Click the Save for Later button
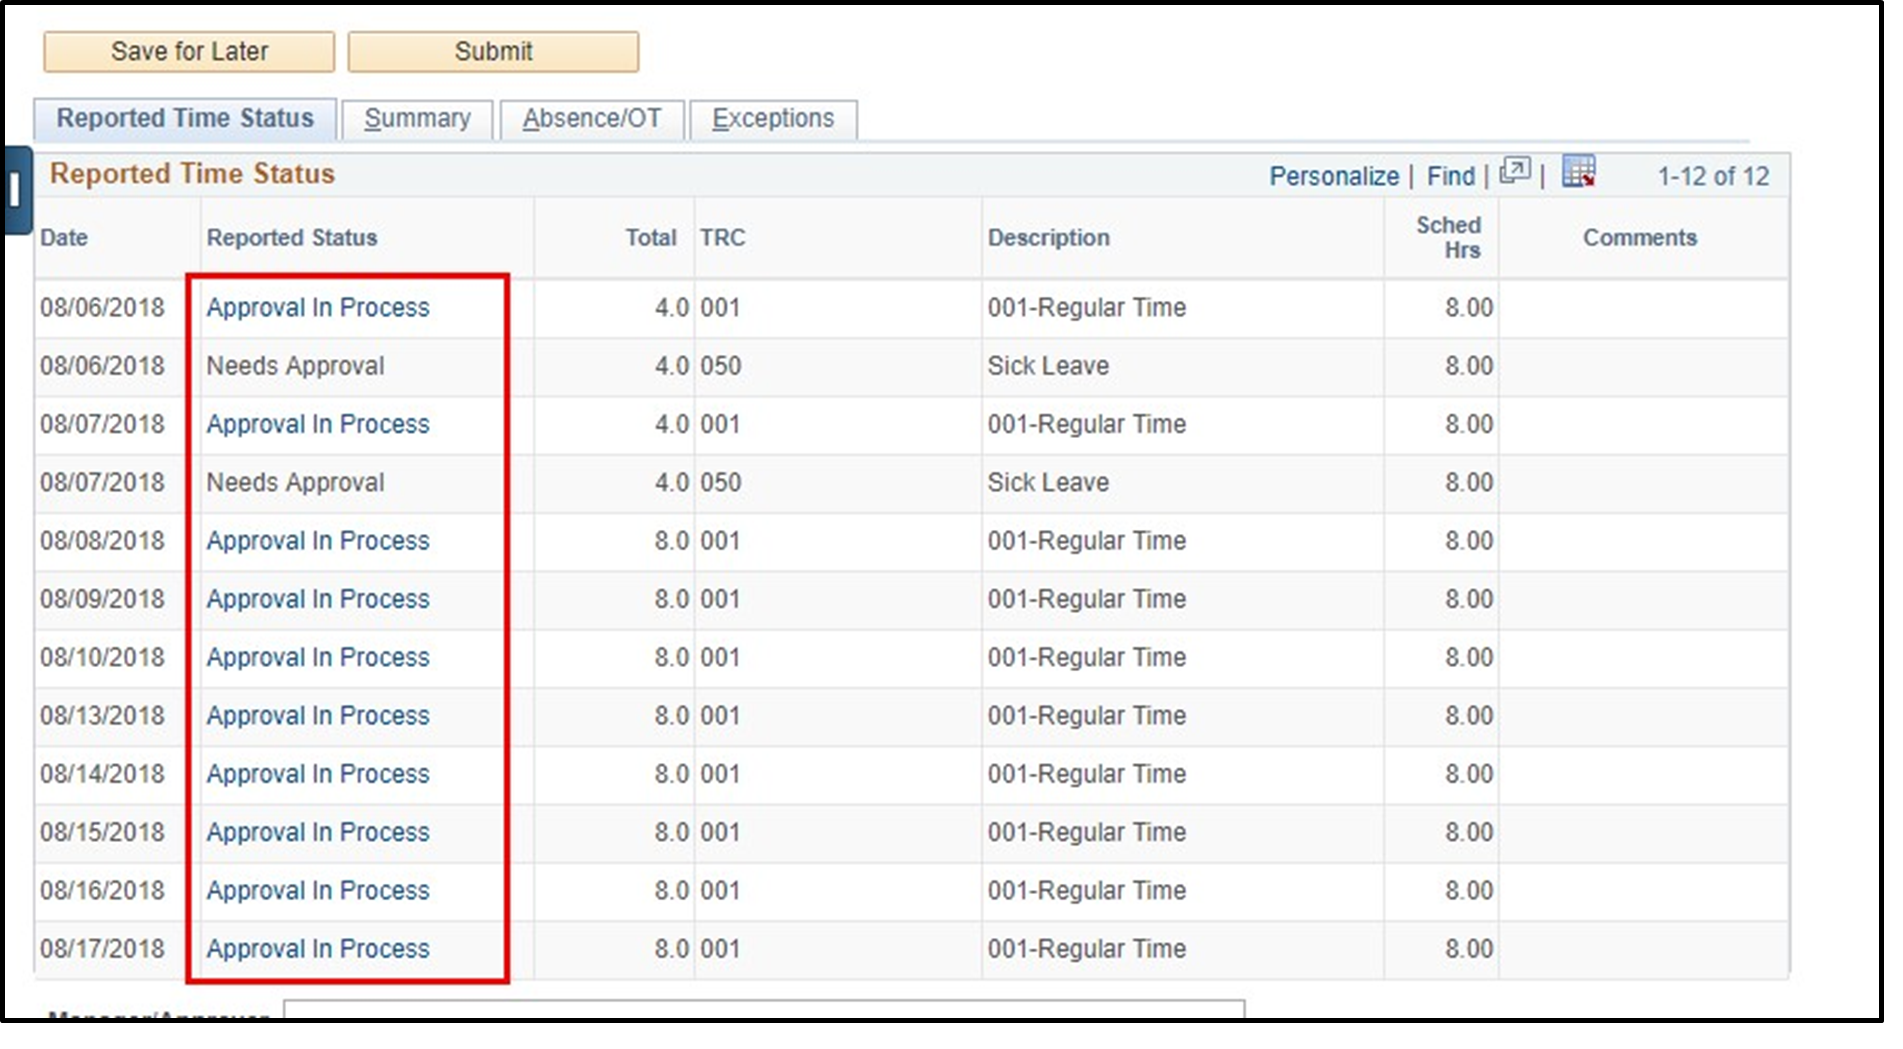 point(188,51)
